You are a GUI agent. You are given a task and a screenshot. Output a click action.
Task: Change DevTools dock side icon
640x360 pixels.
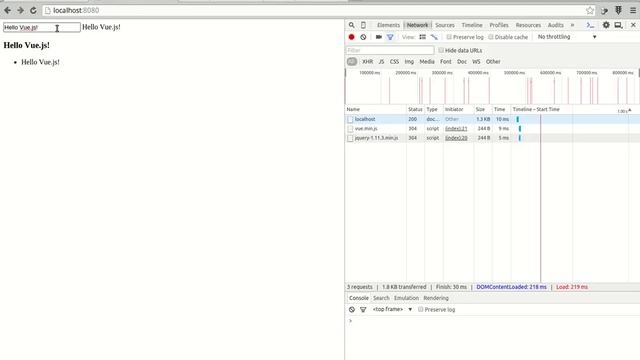point(618,25)
